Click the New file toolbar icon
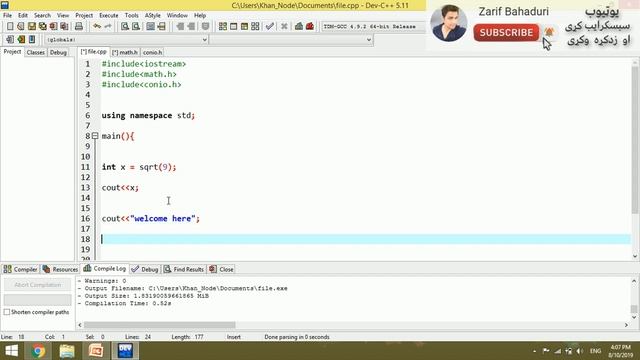 (10, 27)
